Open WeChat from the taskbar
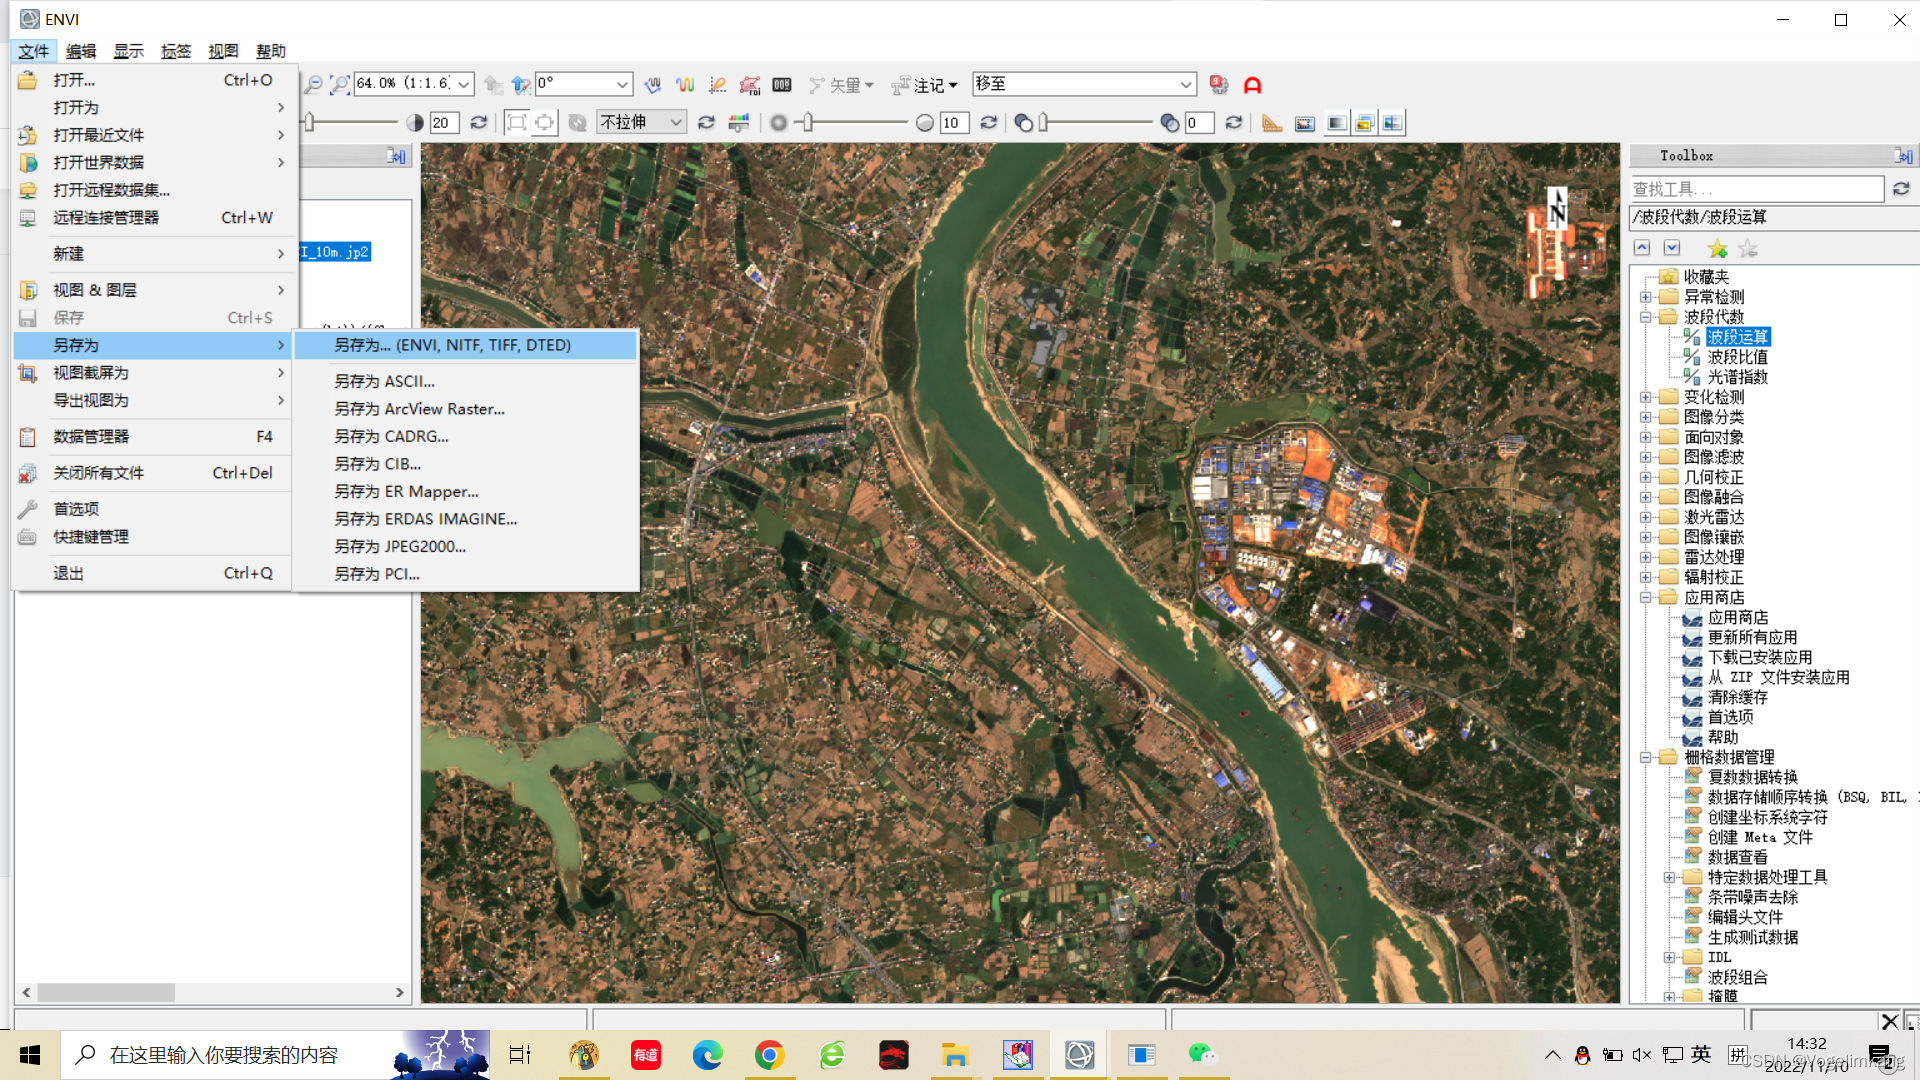This screenshot has height=1080, width=1920. [x=1202, y=1054]
